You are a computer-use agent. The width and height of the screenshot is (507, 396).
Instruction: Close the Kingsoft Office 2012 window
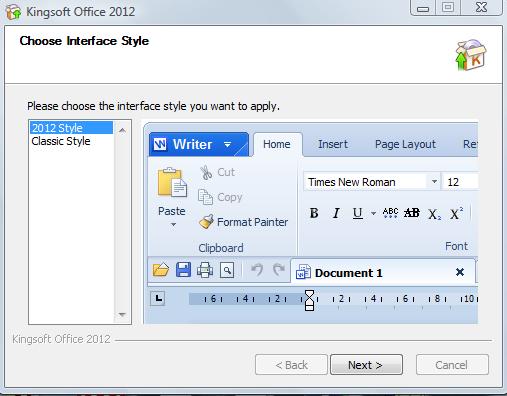coord(481,8)
